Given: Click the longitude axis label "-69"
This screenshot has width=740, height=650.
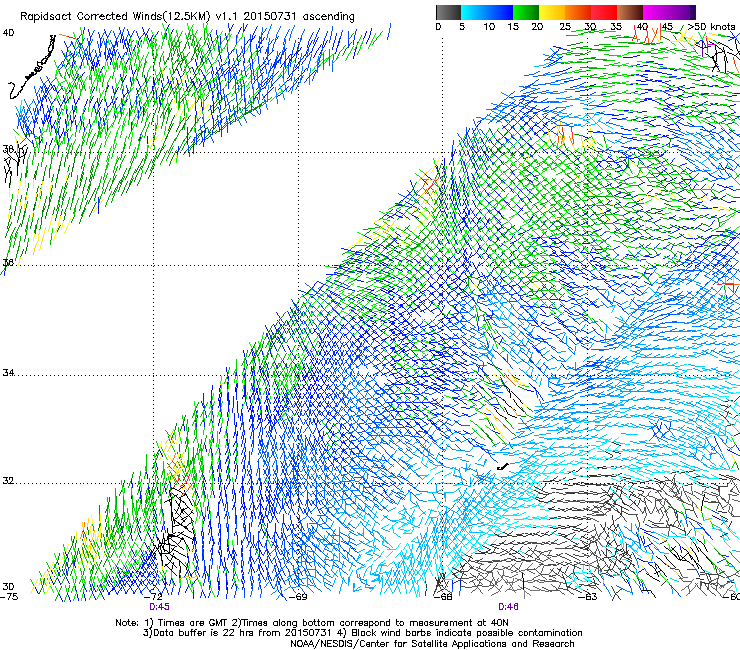Looking at the screenshot, I should tap(298, 597).
